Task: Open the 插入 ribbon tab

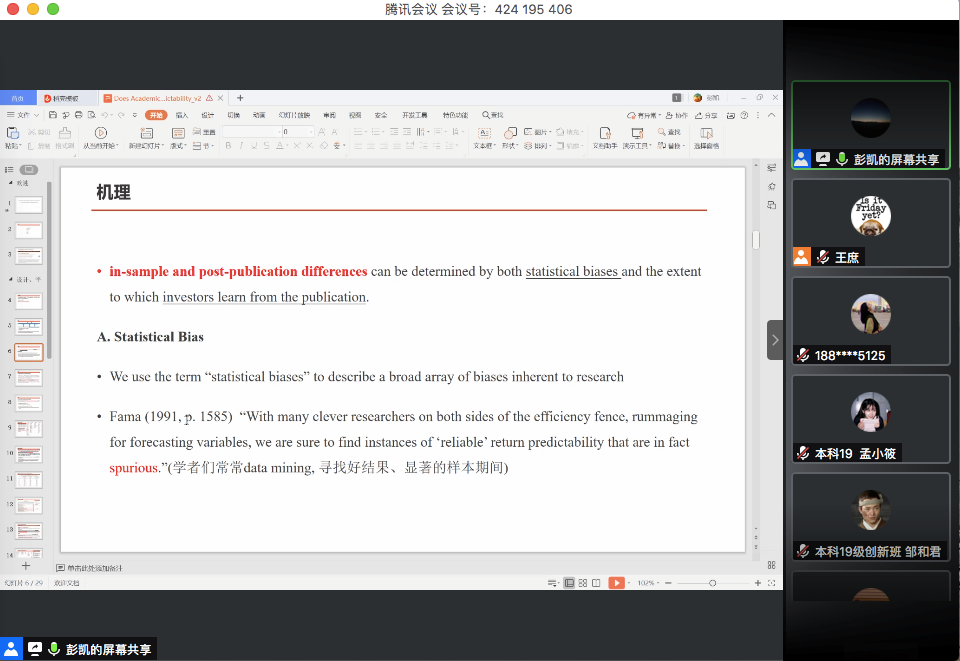Action: [x=181, y=115]
